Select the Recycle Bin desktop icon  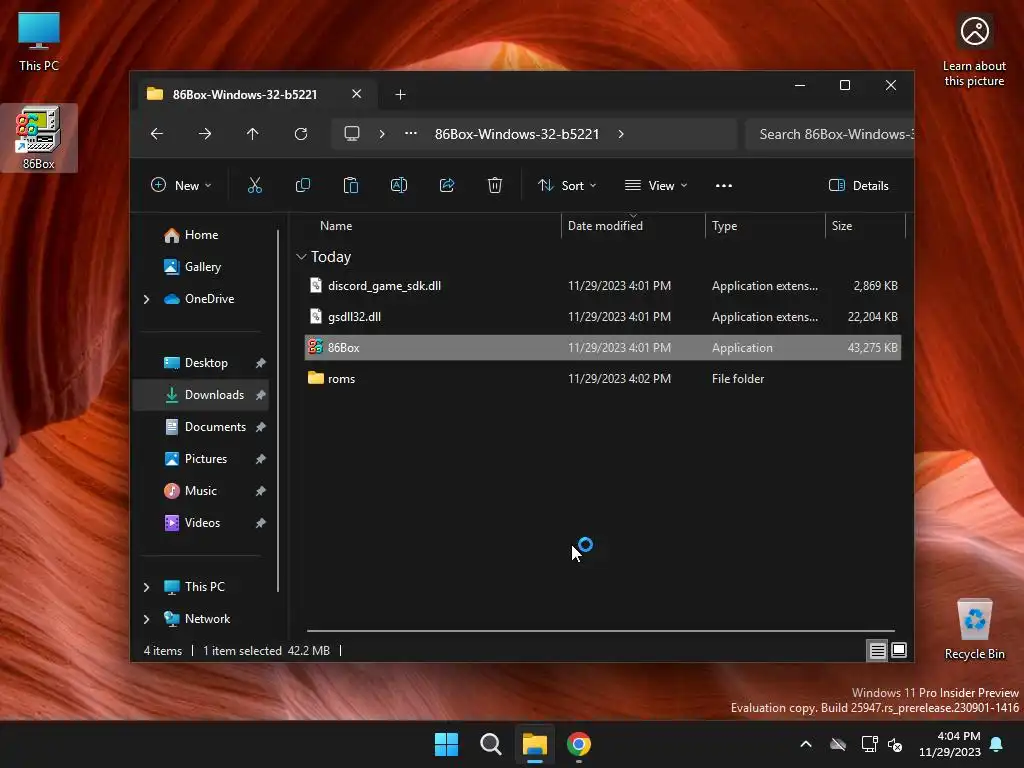point(974,629)
